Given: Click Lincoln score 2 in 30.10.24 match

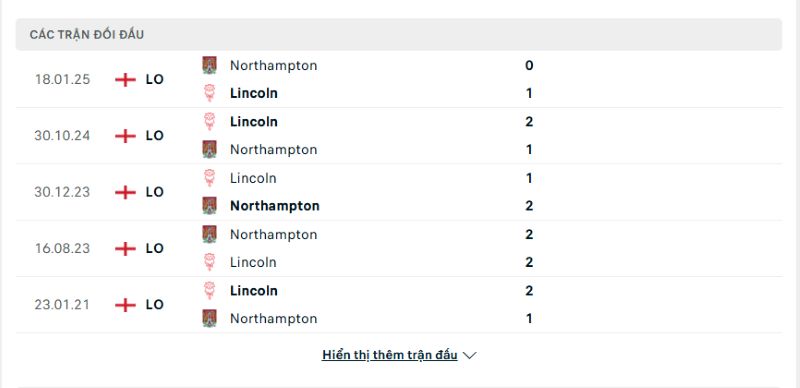Looking at the screenshot, I should (529, 122).
